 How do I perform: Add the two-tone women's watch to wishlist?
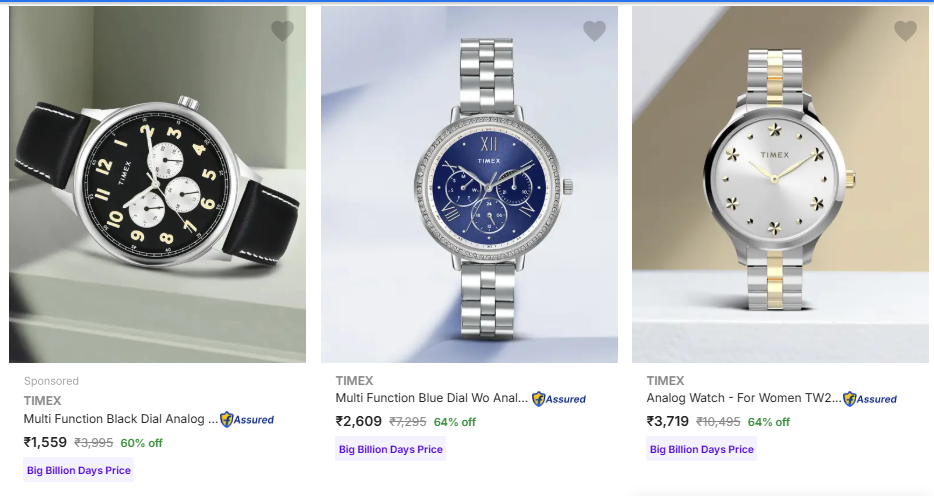click(905, 31)
